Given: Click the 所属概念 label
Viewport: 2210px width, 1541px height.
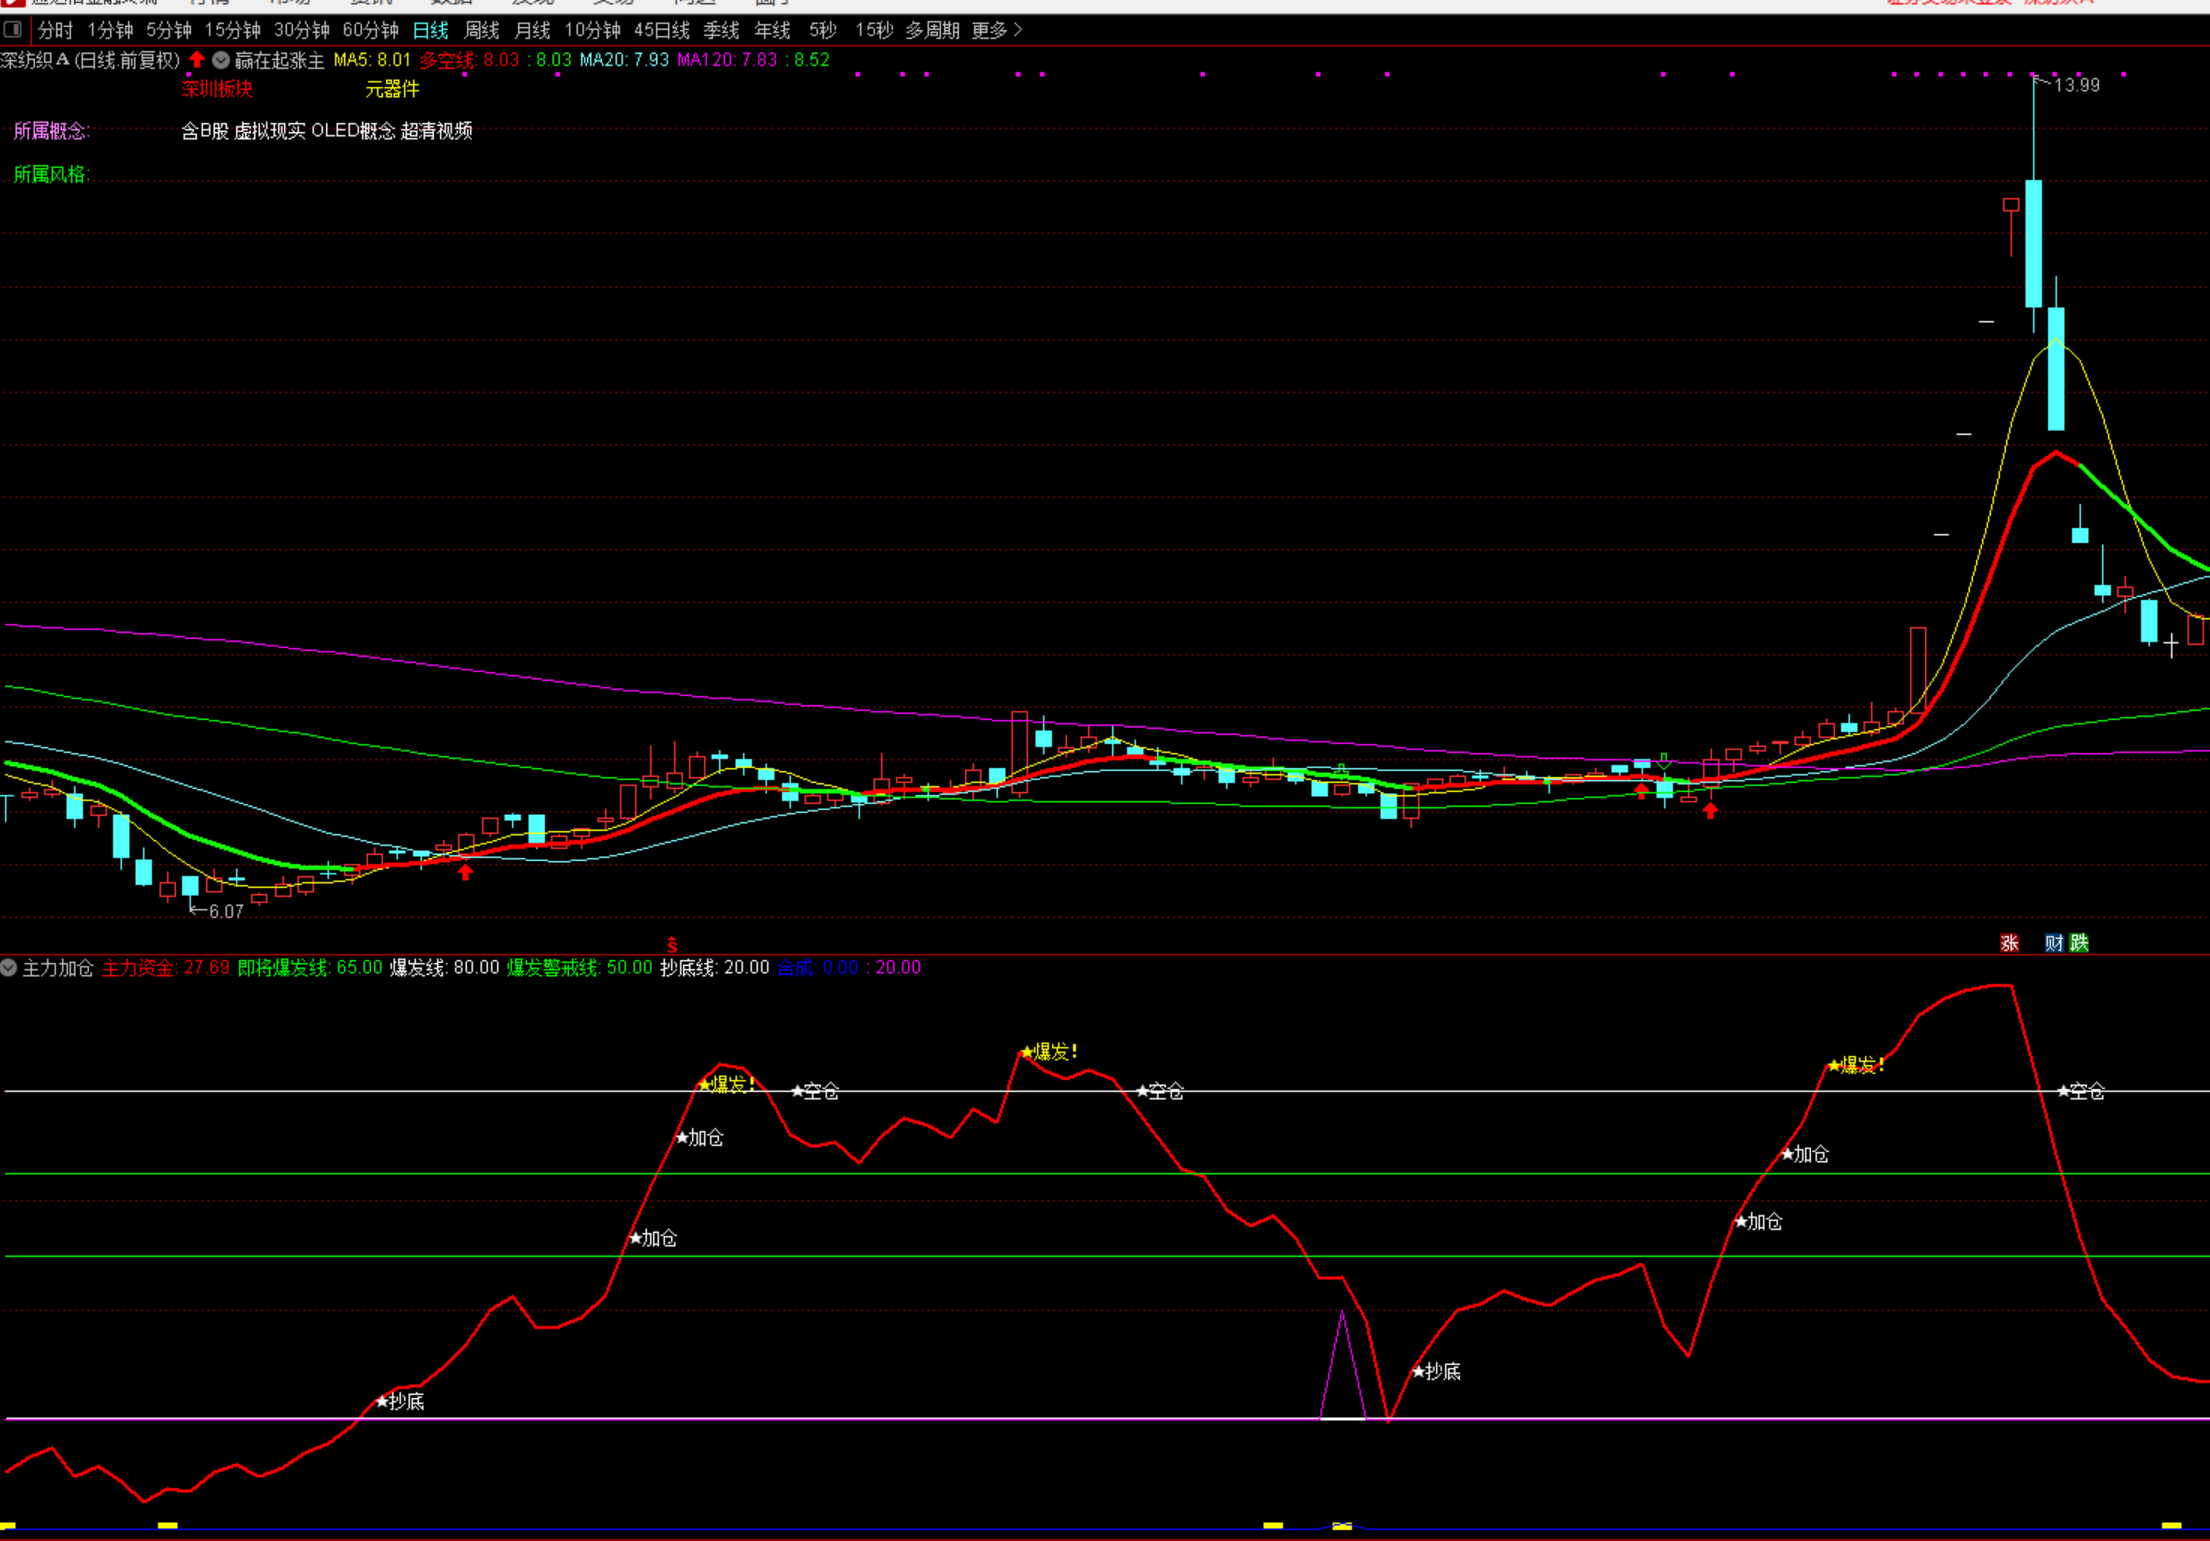Looking at the screenshot, I should [x=51, y=130].
